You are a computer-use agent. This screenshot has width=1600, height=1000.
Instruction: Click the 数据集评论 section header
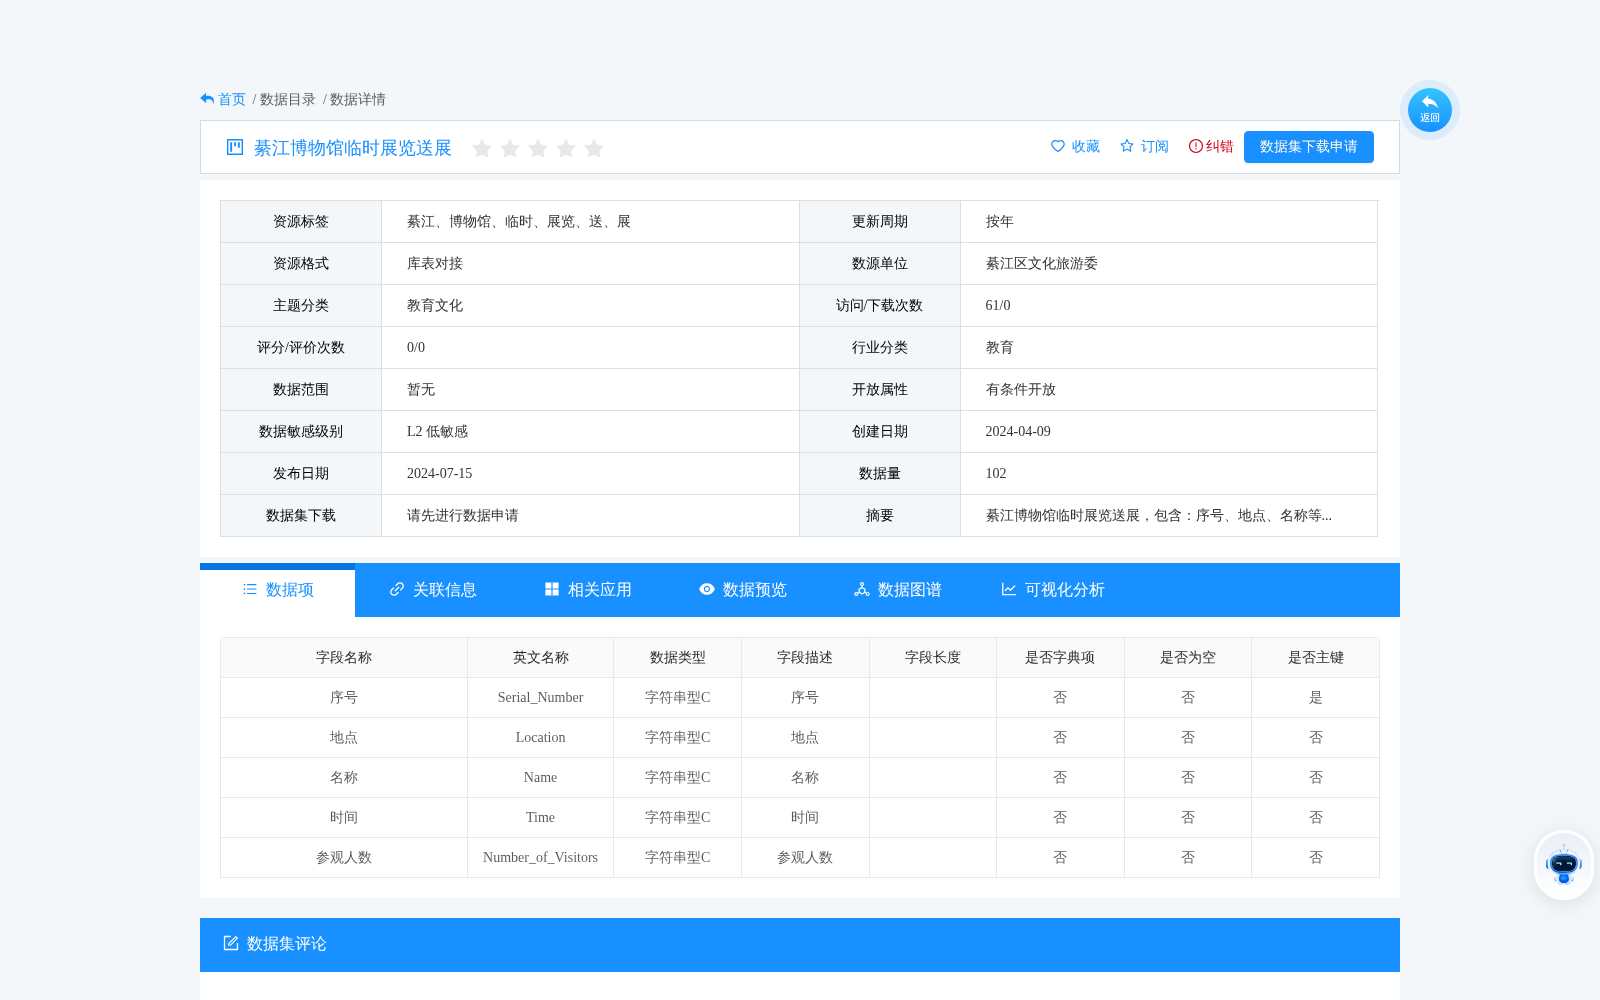pos(800,945)
